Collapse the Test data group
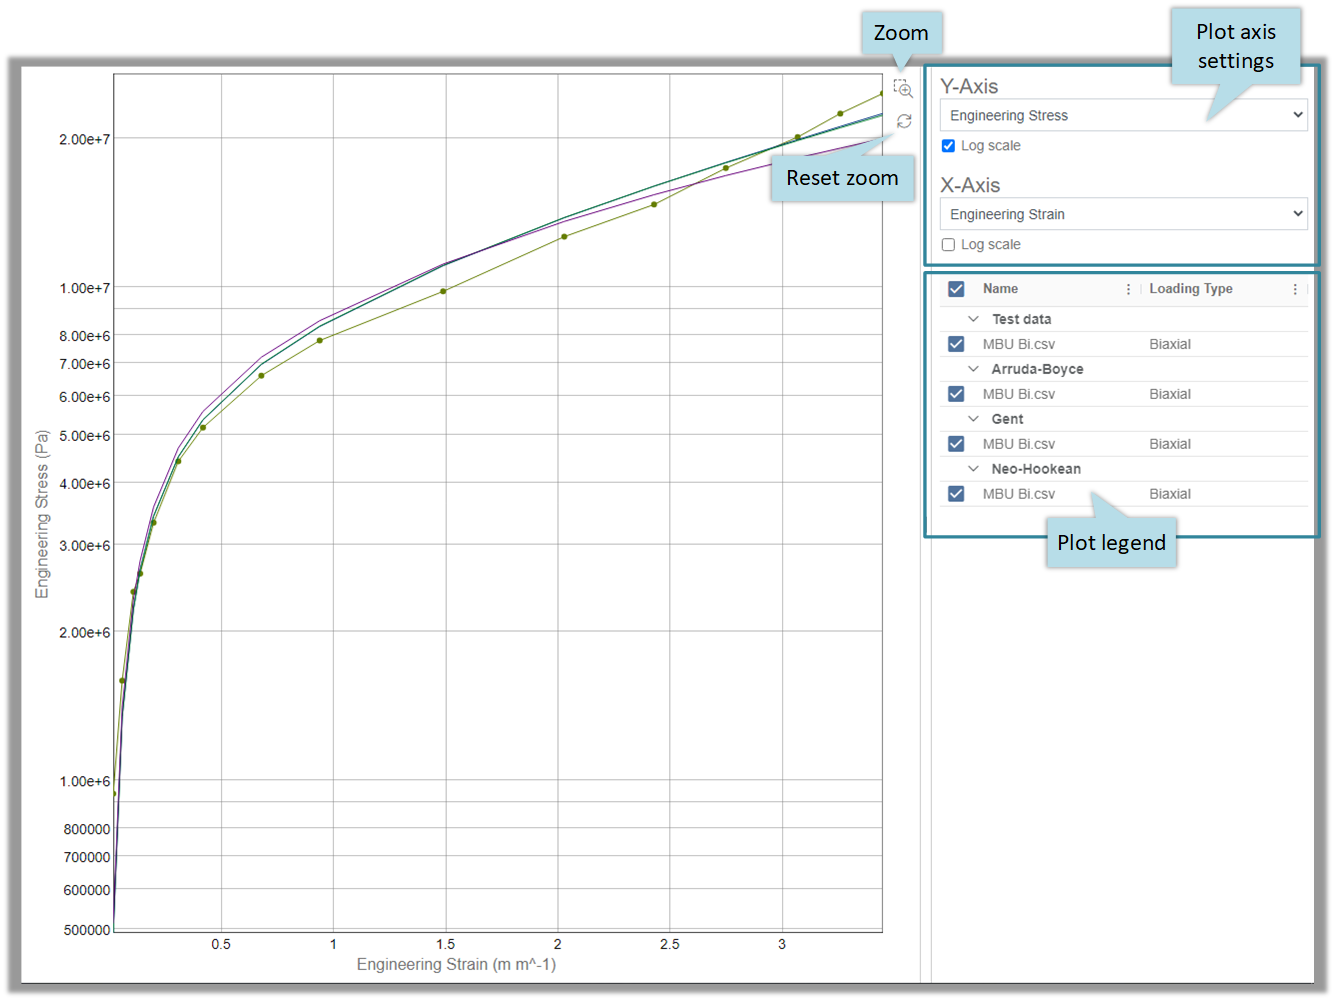Viewport: 1335px width, 1000px height. click(973, 319)
